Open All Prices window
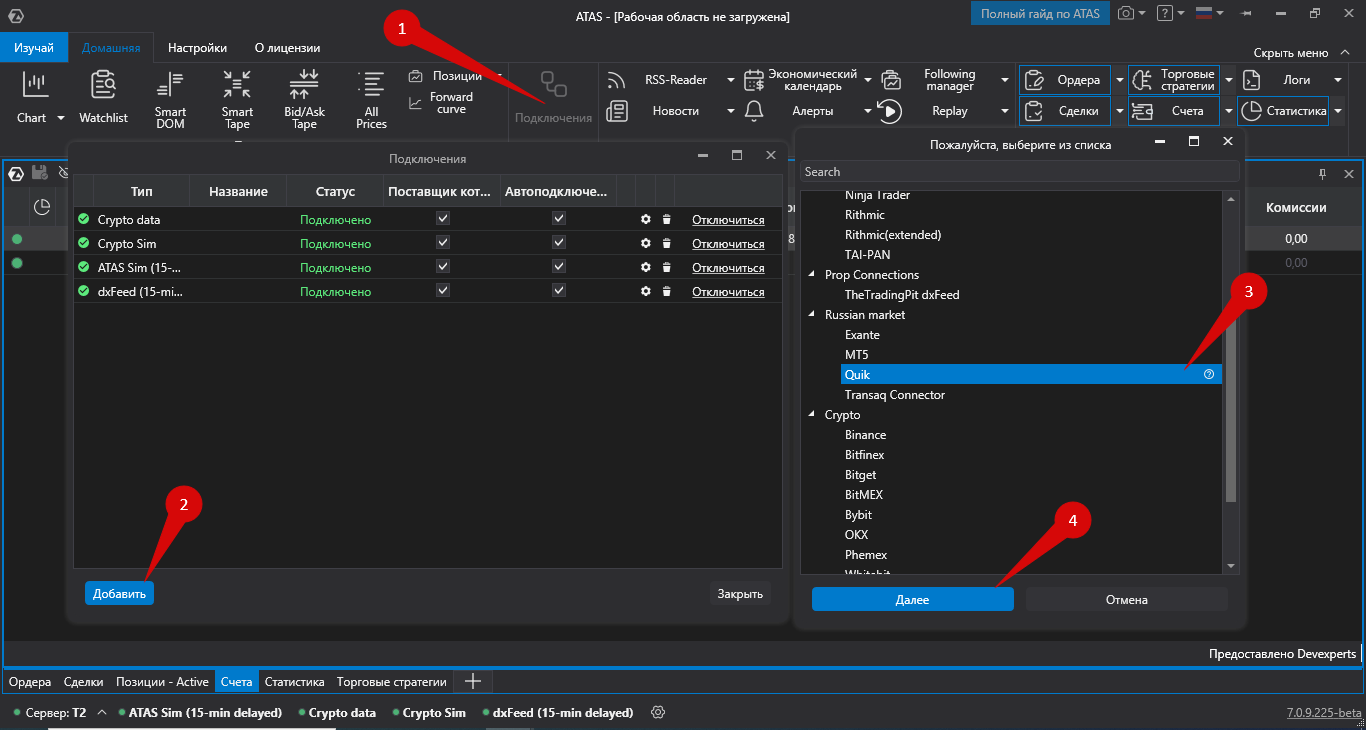The height and width of the screenshot is (730, 1366). (x=371, y=100)
